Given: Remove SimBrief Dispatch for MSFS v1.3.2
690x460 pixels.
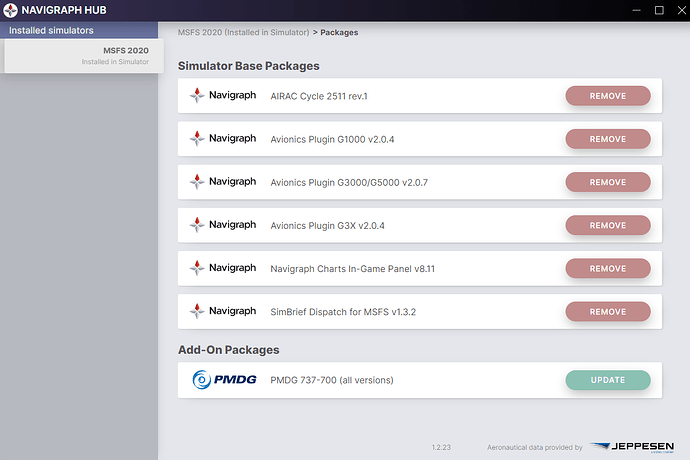Looking at the screenshot, I should [x=608, y=311].
